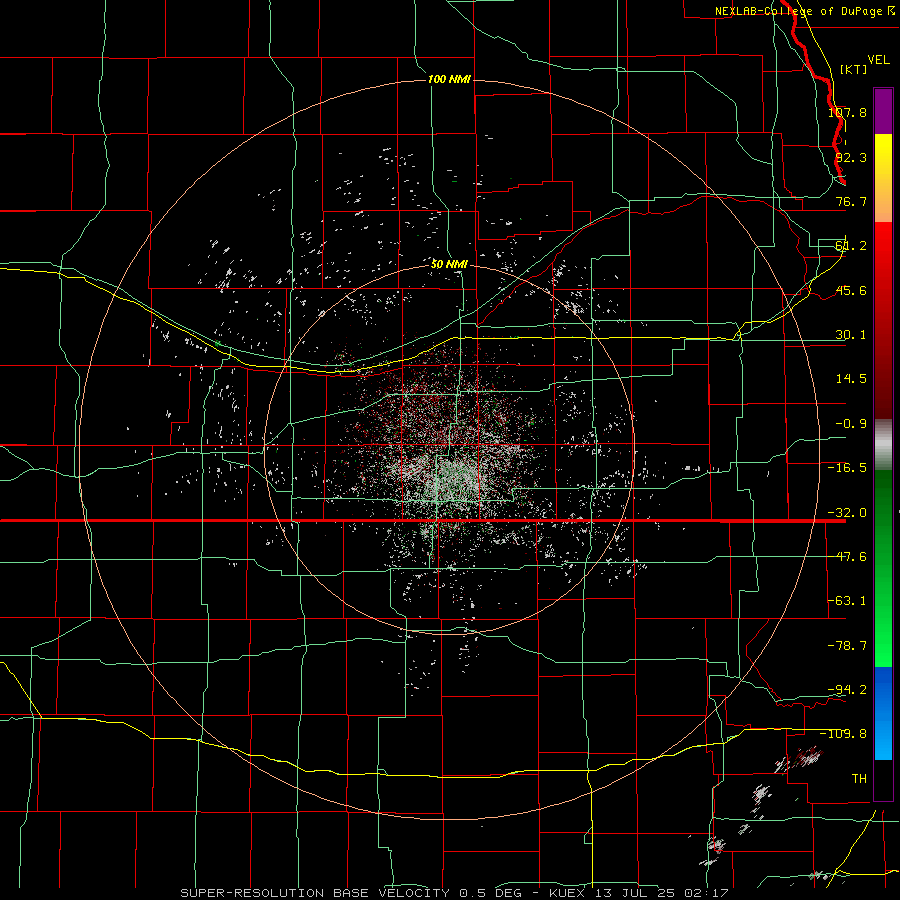
Task: Click the KUEX radar station identifier
Action: point(569,893)
